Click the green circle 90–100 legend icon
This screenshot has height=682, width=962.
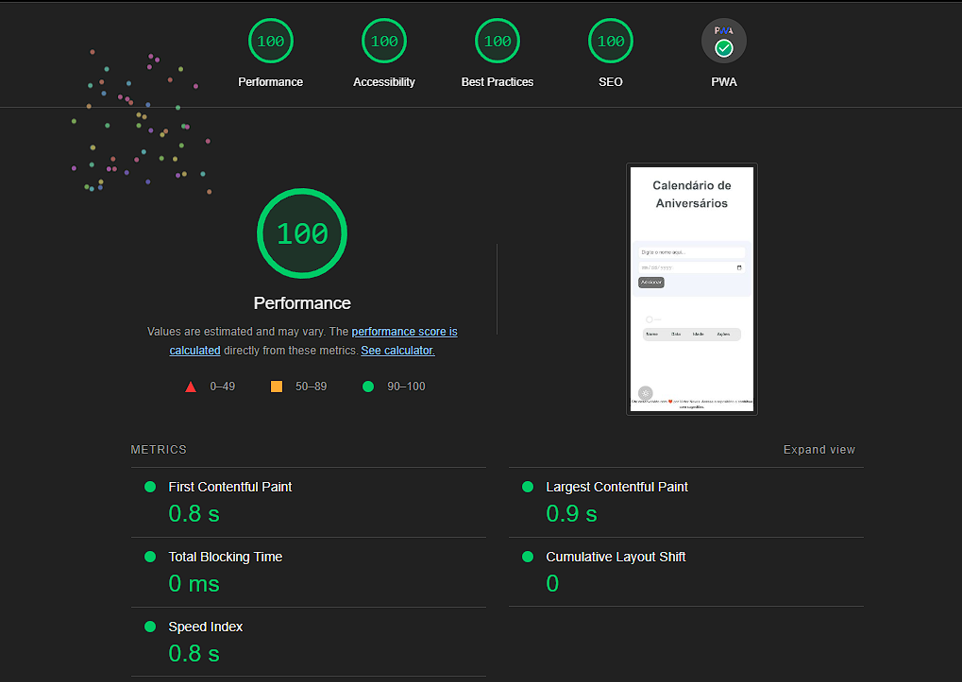368,386
